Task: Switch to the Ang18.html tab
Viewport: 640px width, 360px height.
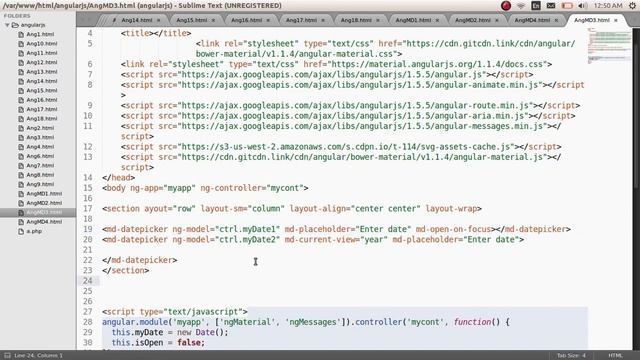Action: (x=356, y=20)
